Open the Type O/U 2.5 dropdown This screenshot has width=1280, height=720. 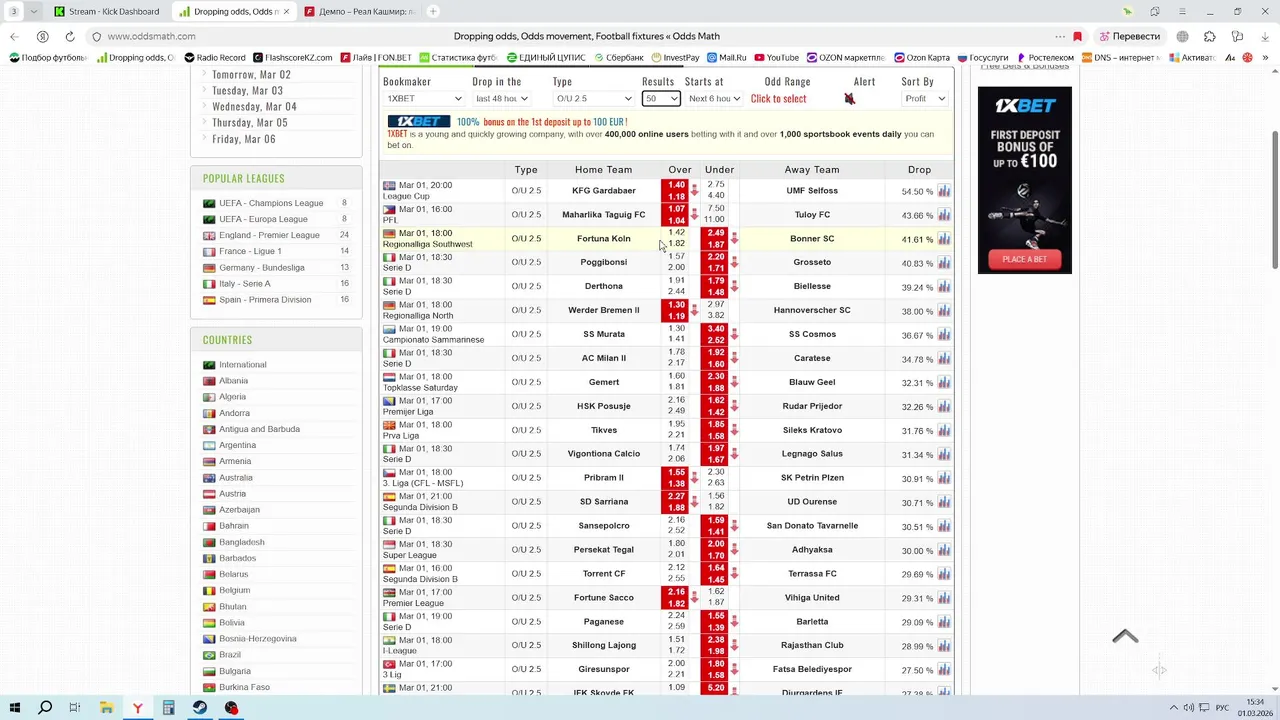(594, 99)
